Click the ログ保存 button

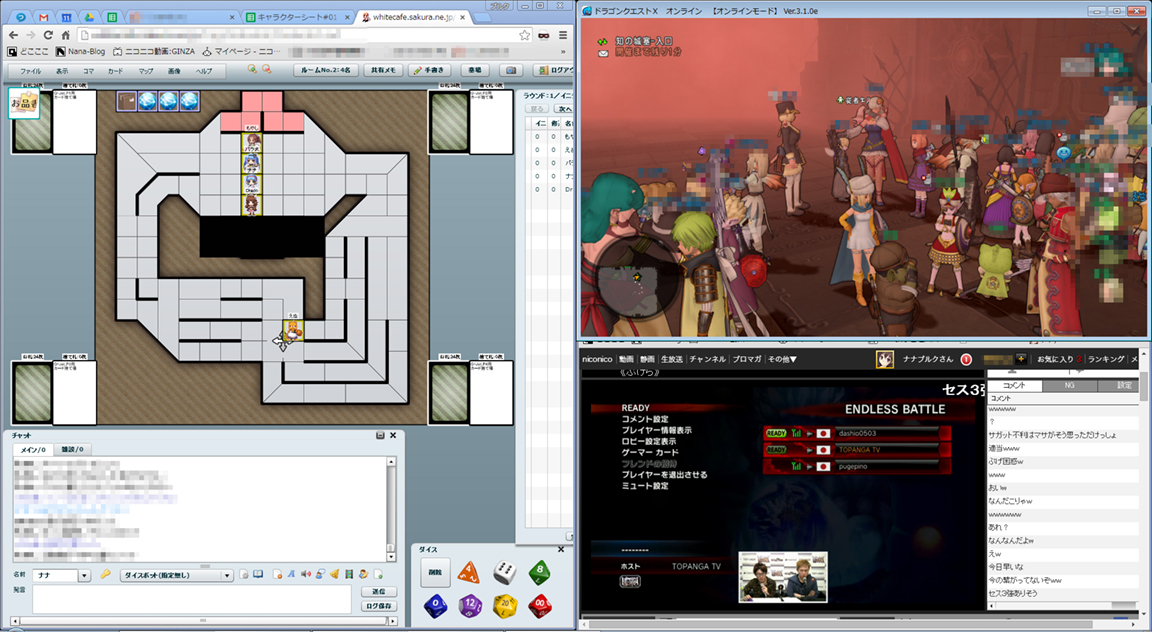(379, 606)
